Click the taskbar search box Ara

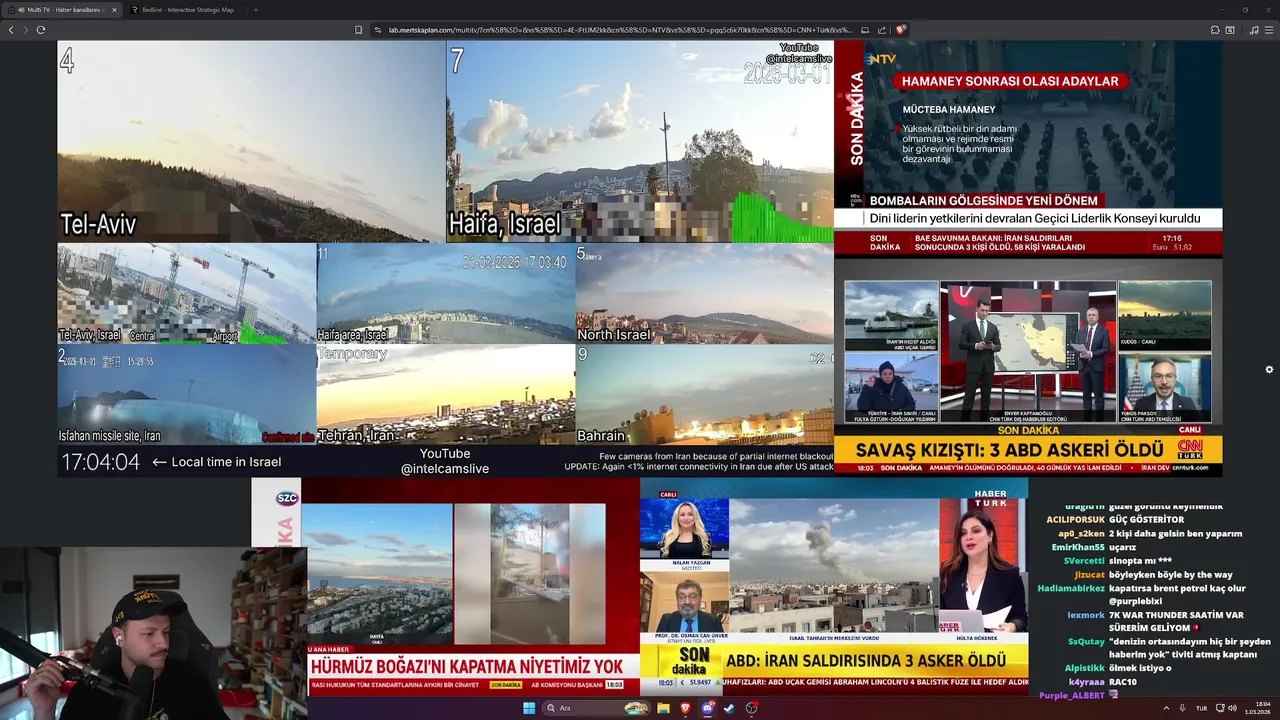(597, 708)
